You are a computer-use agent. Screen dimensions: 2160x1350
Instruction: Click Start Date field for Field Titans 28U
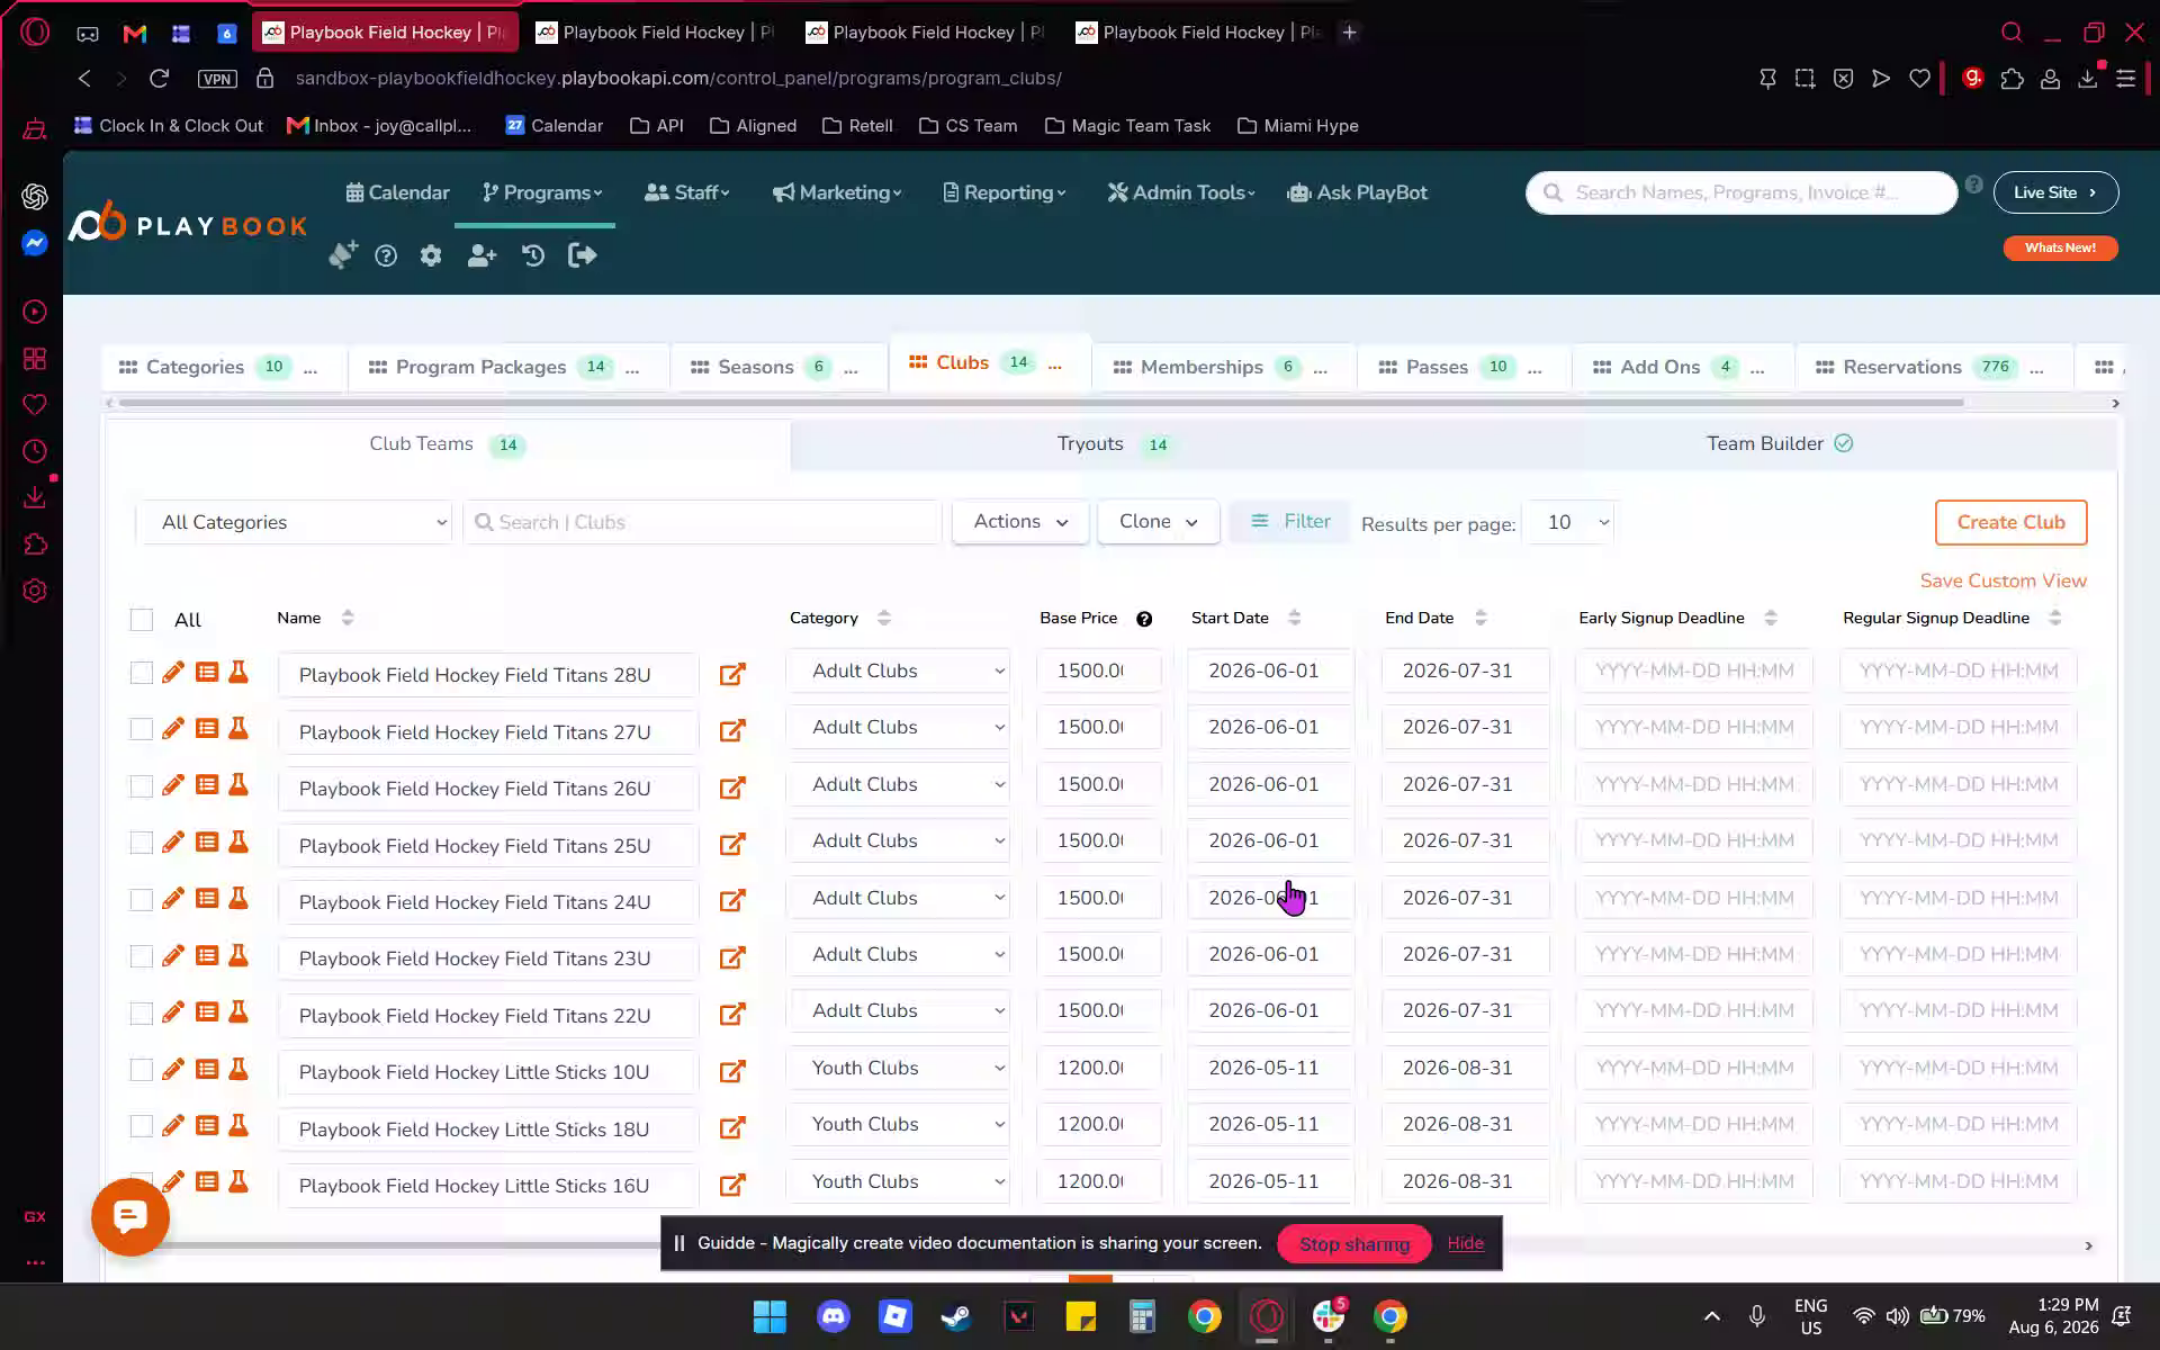point(1270,671)
